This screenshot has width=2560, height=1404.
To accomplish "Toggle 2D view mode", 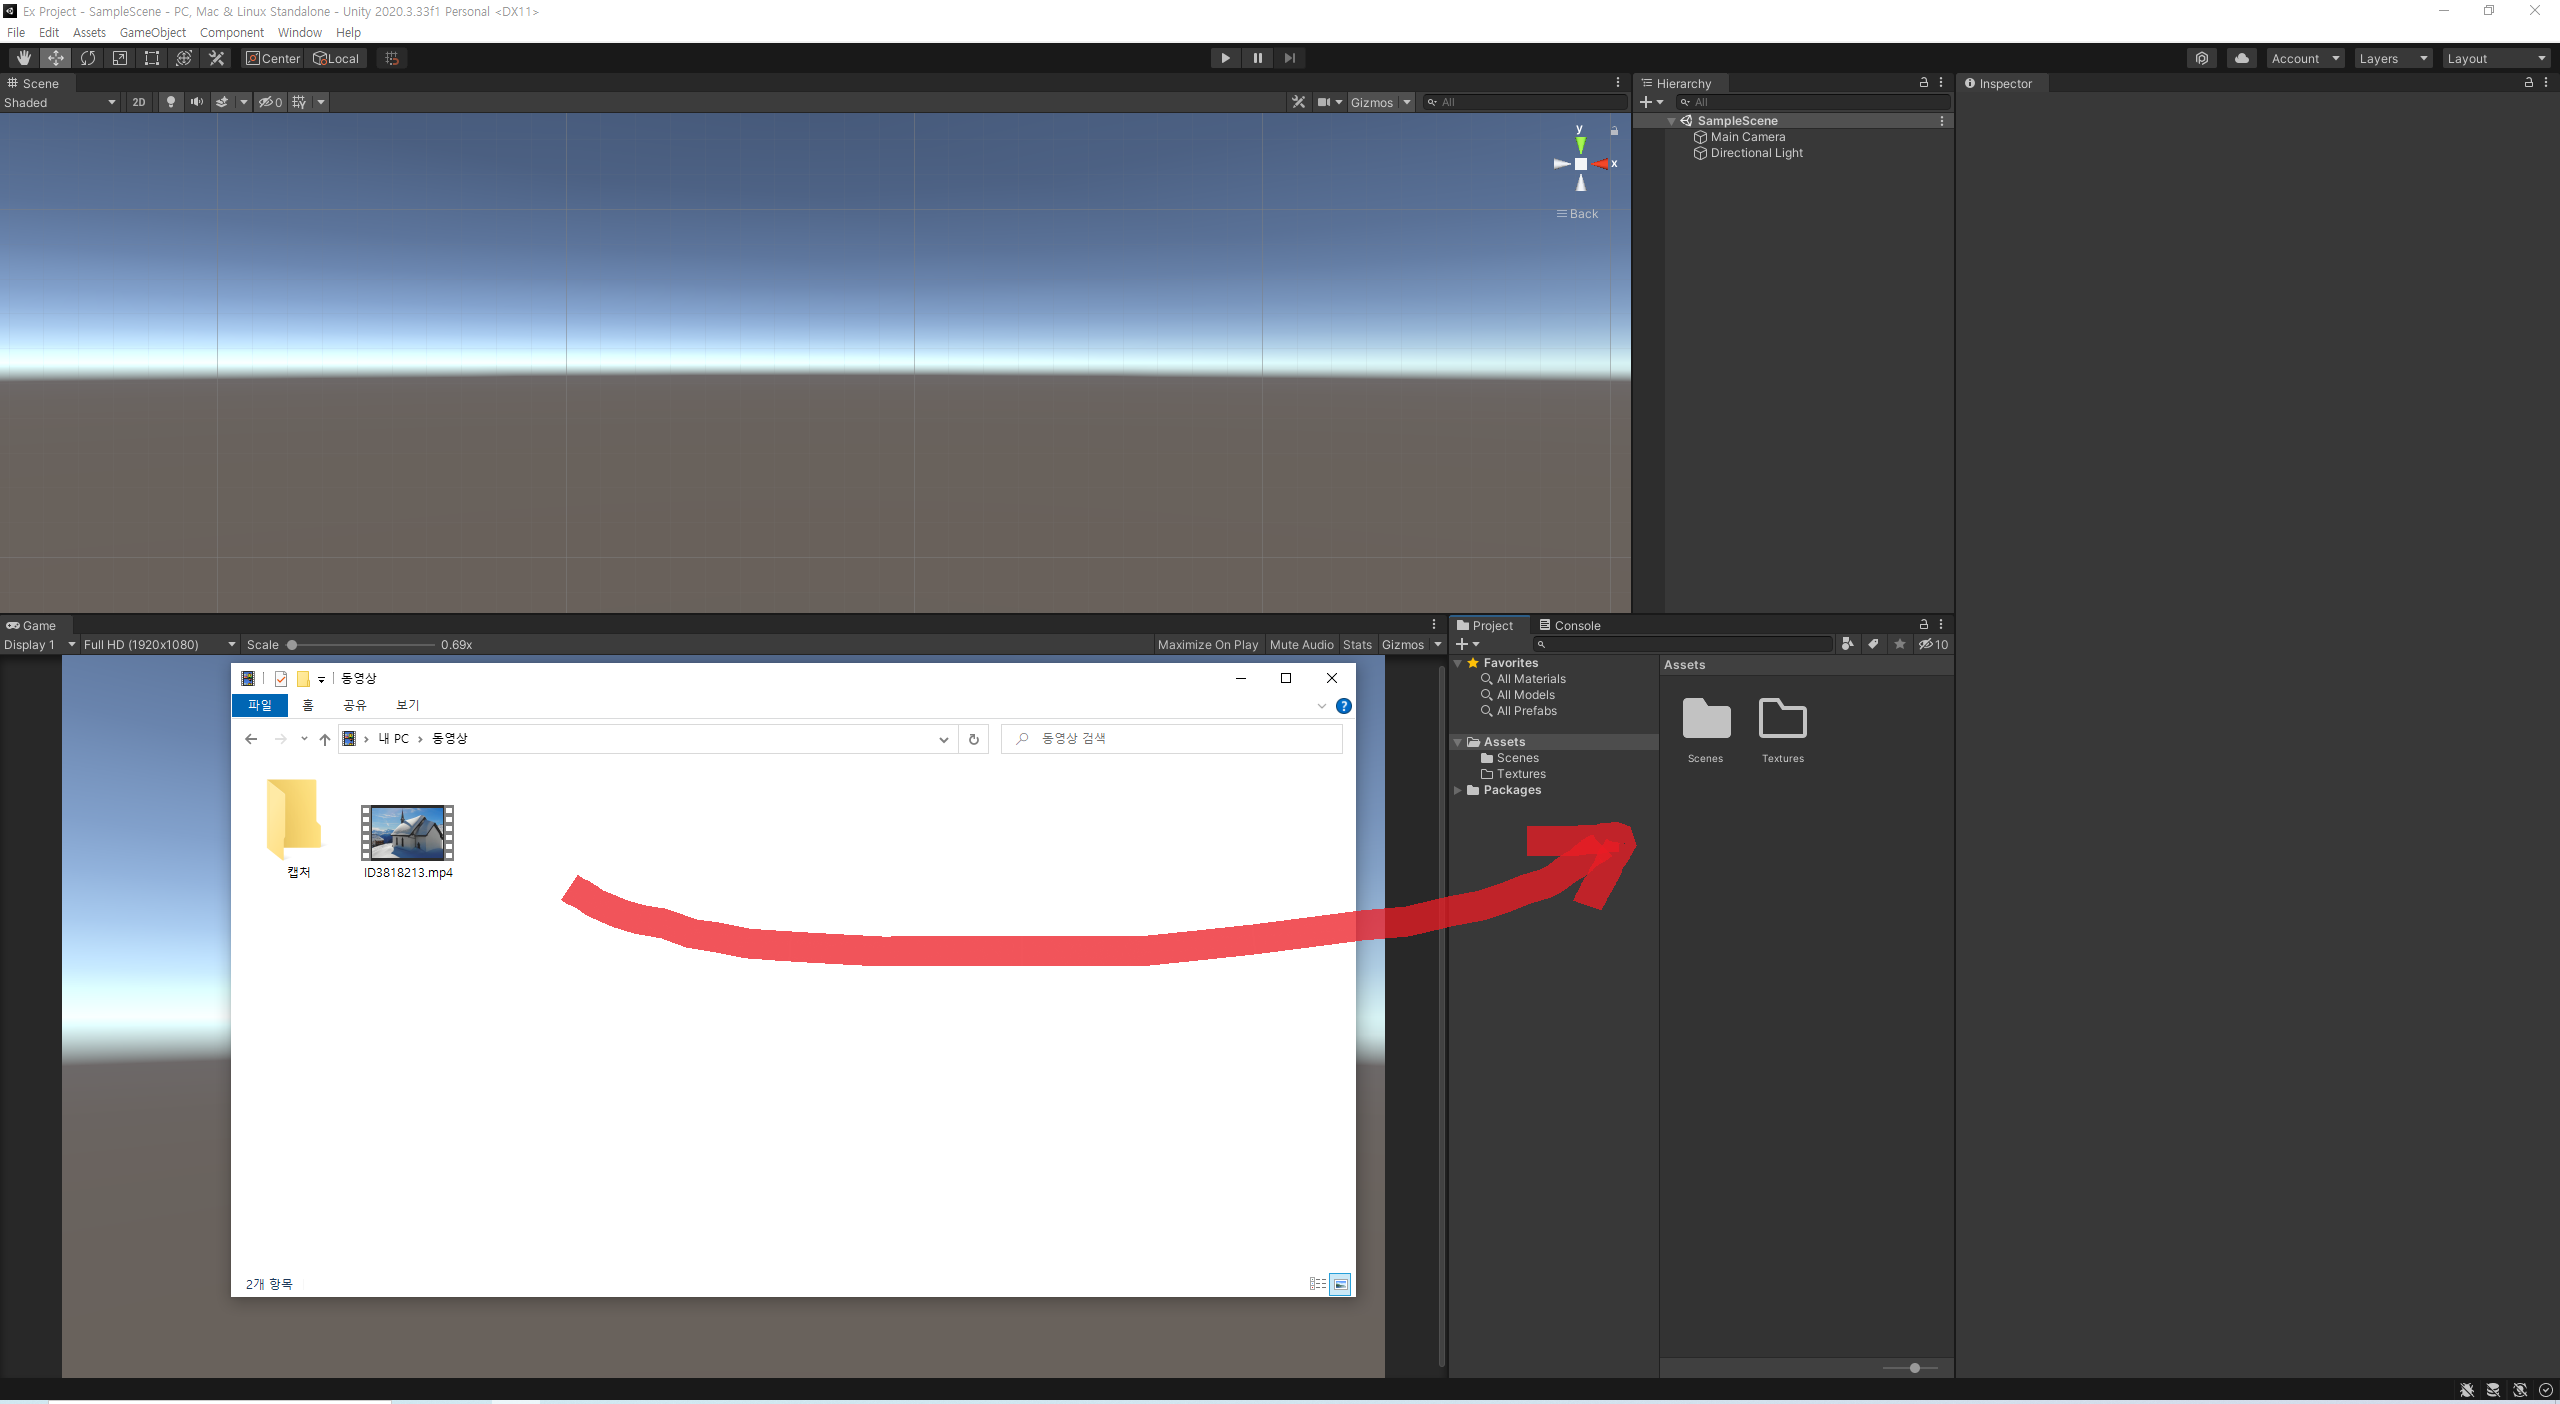I will click(x=139, y=102).
